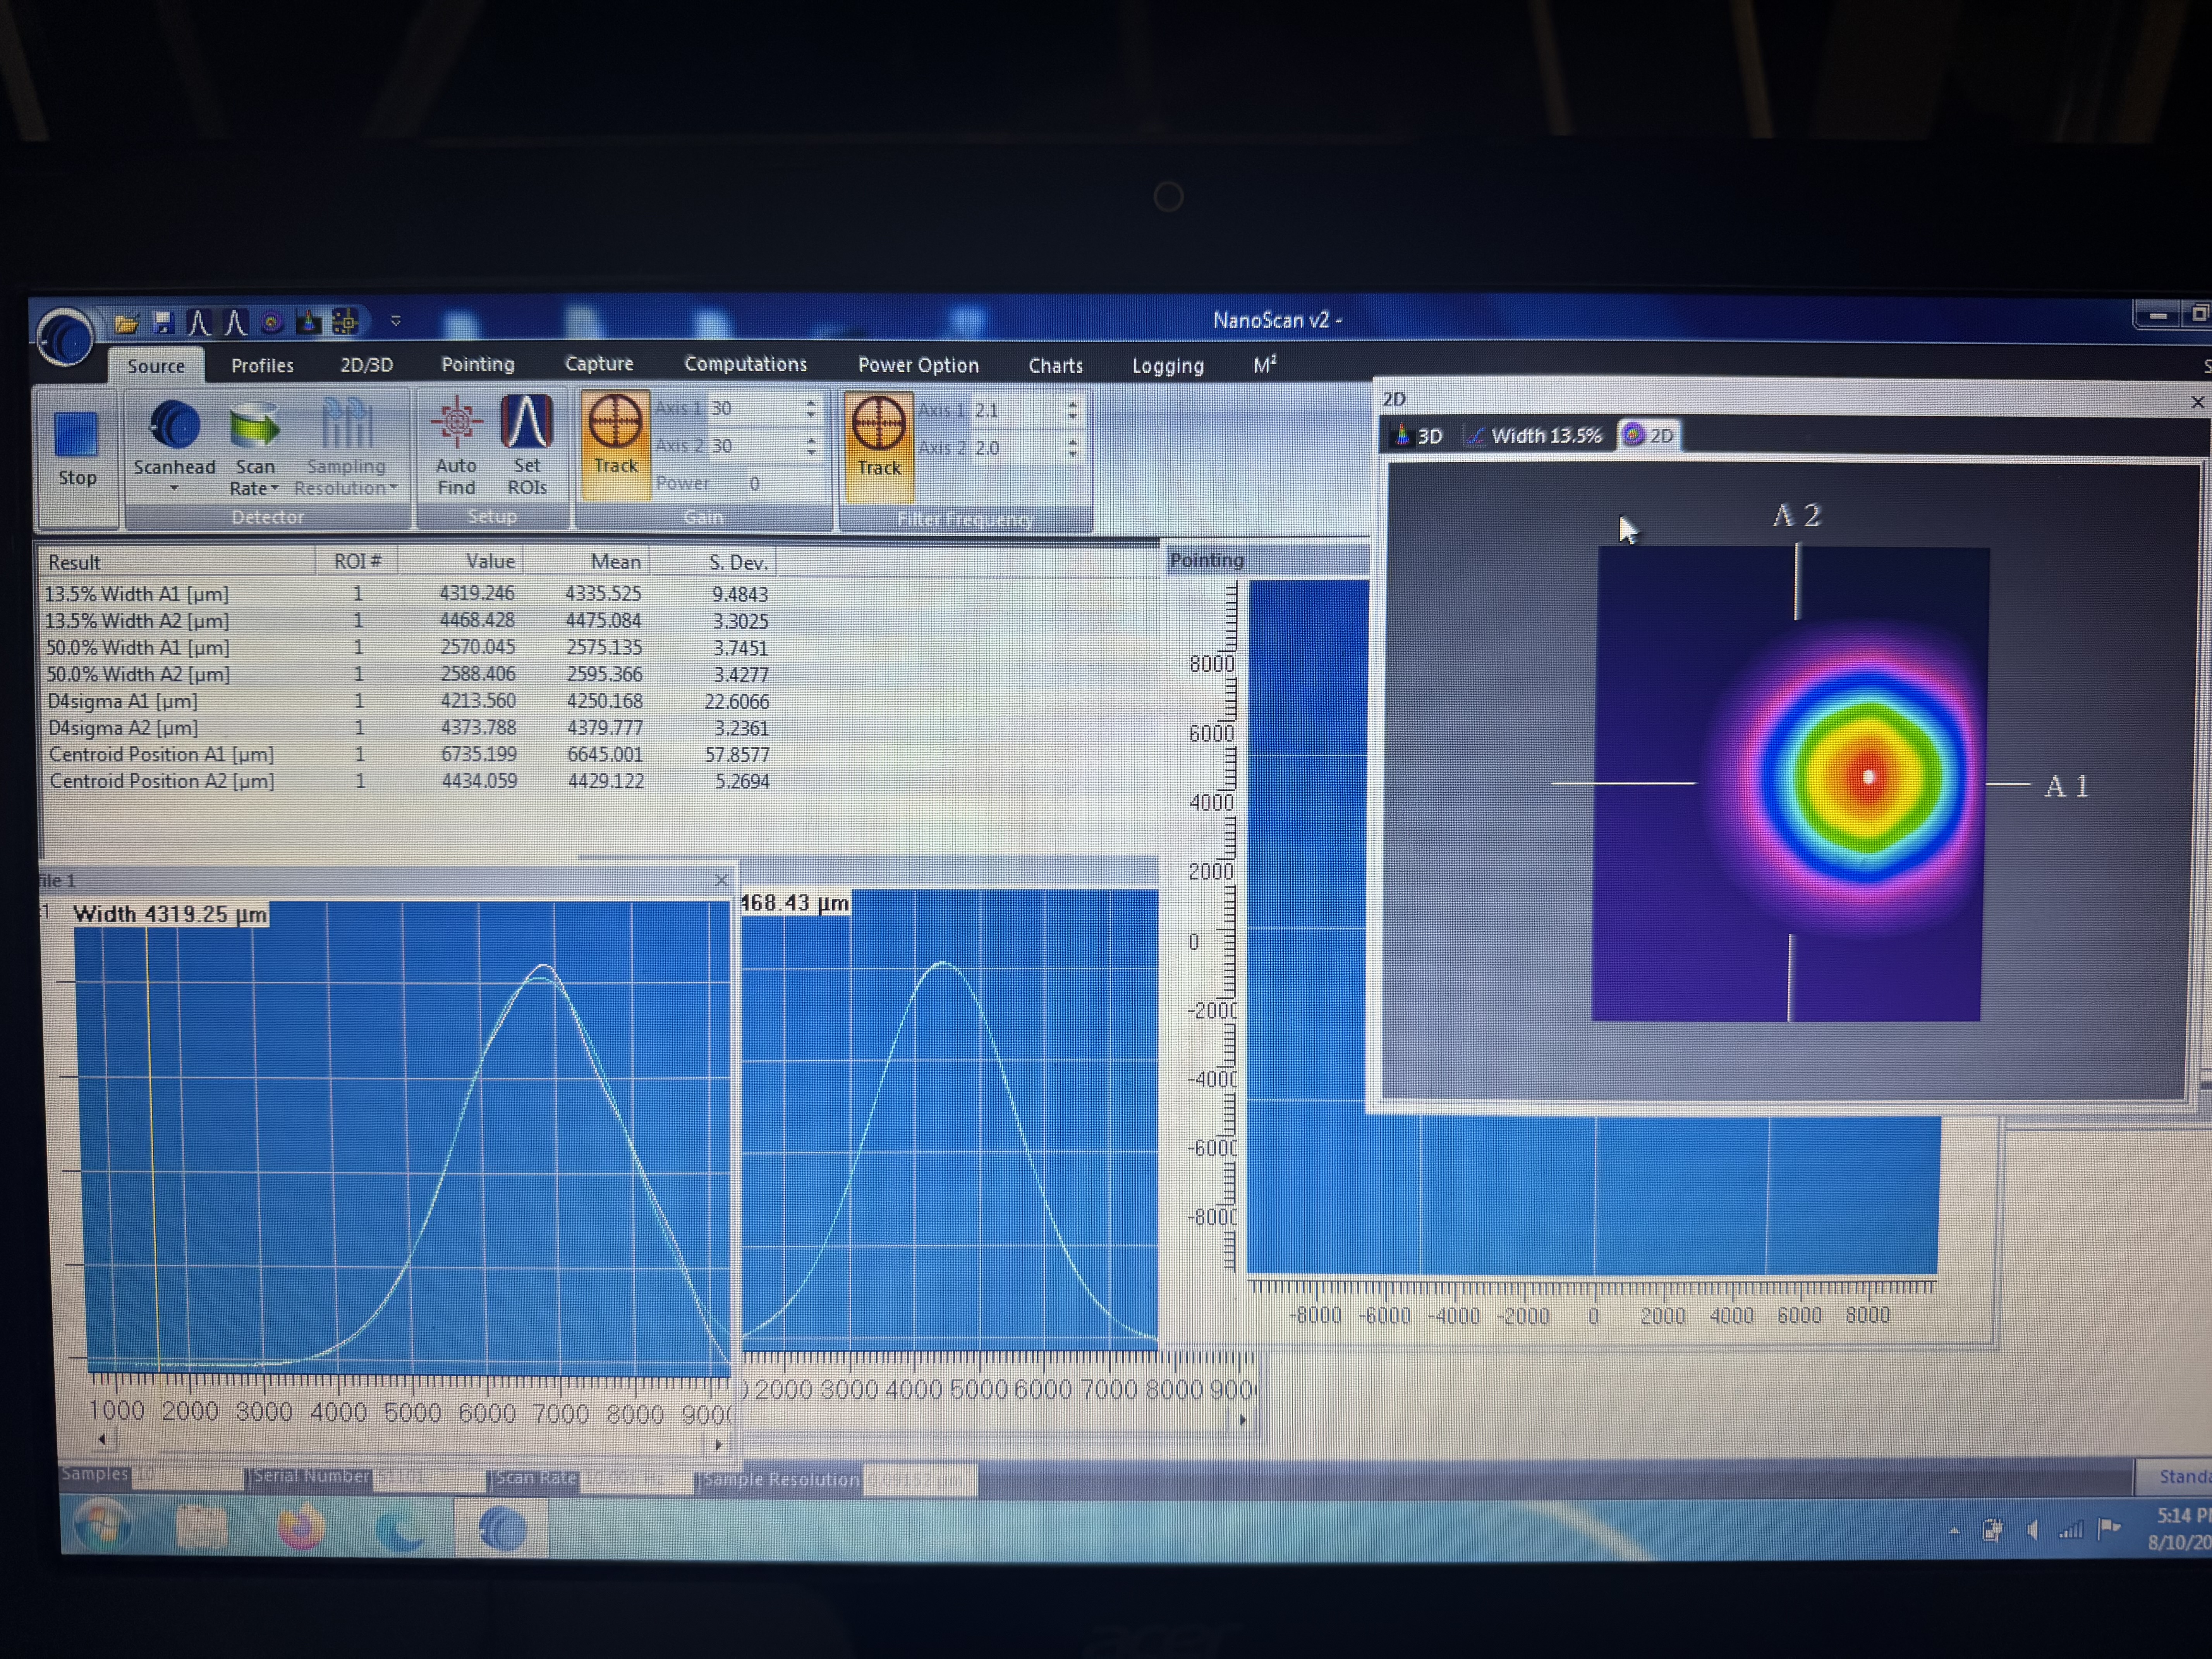Select the Width 13.5% tab in 2D window
Screen dimensions: 2212x1659
pyautogui.click(x=1534, y=436)
